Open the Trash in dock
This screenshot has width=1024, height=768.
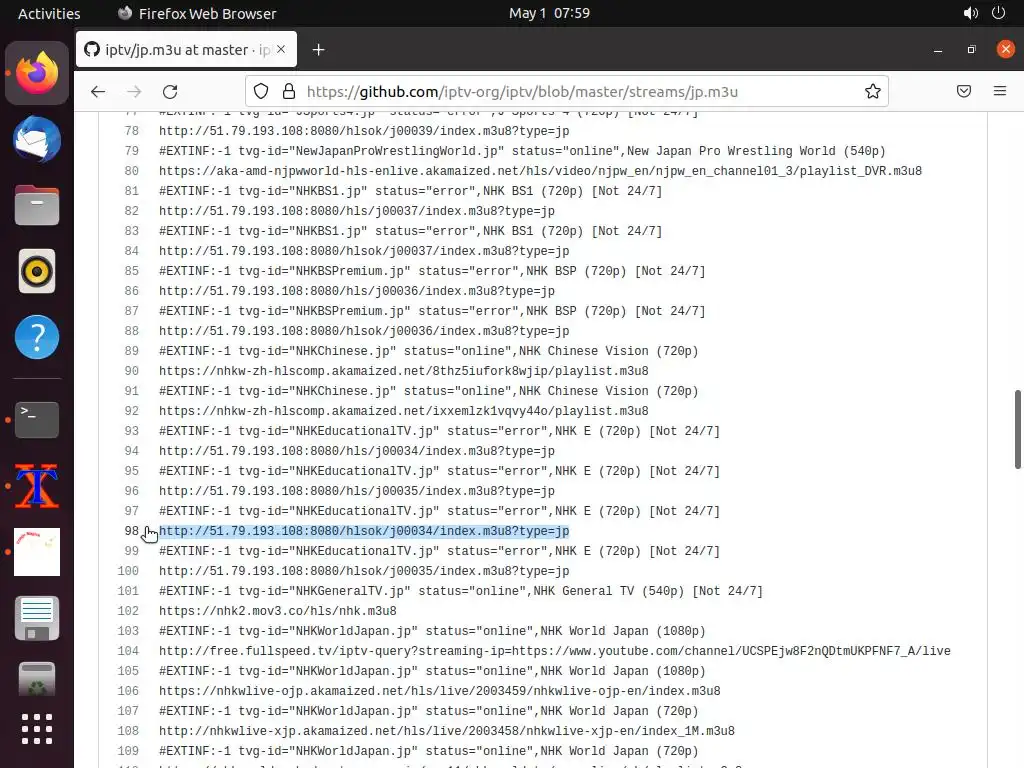click(37, 679)
